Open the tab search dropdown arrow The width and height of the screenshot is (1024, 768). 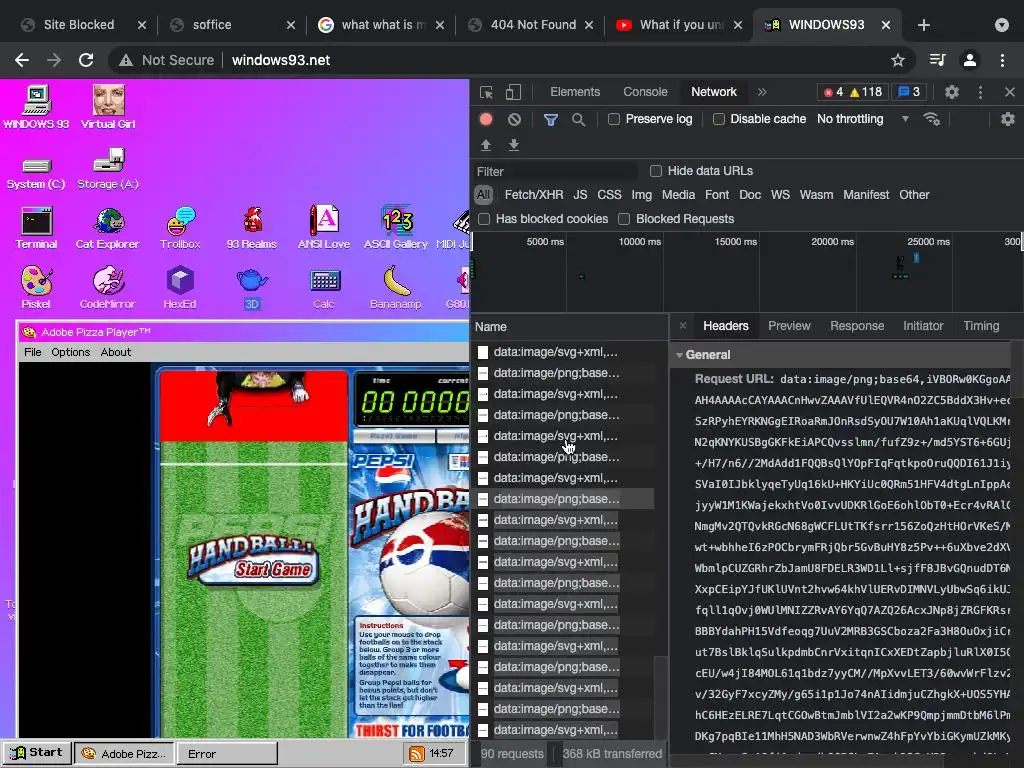(1002, 25)
